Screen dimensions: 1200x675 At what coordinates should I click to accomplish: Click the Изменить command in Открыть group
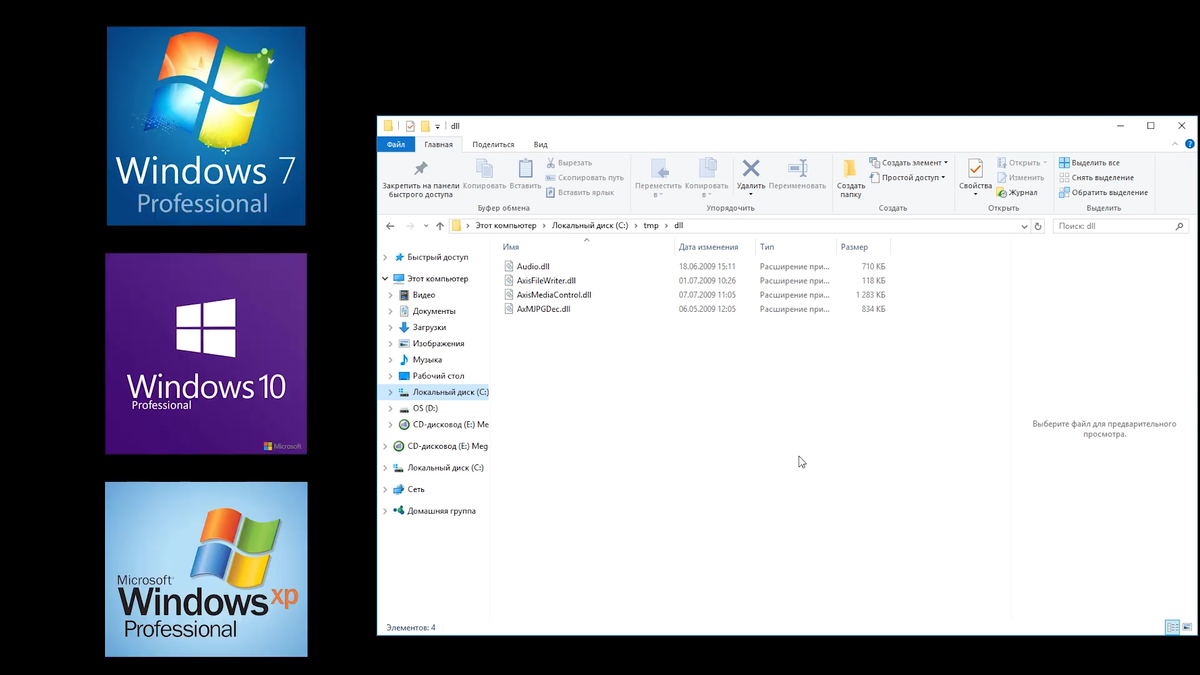tap(1020, 177)
